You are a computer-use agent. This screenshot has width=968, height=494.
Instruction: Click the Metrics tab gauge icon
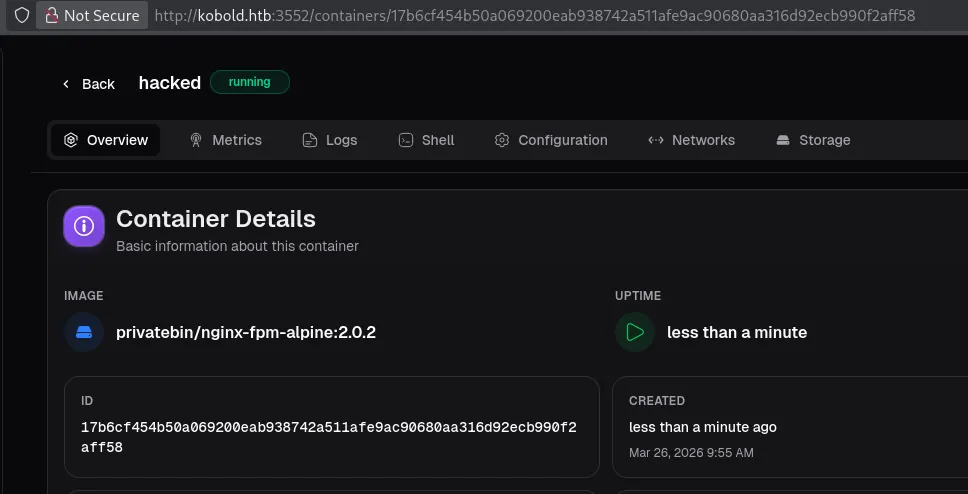(x=196, y=140)
